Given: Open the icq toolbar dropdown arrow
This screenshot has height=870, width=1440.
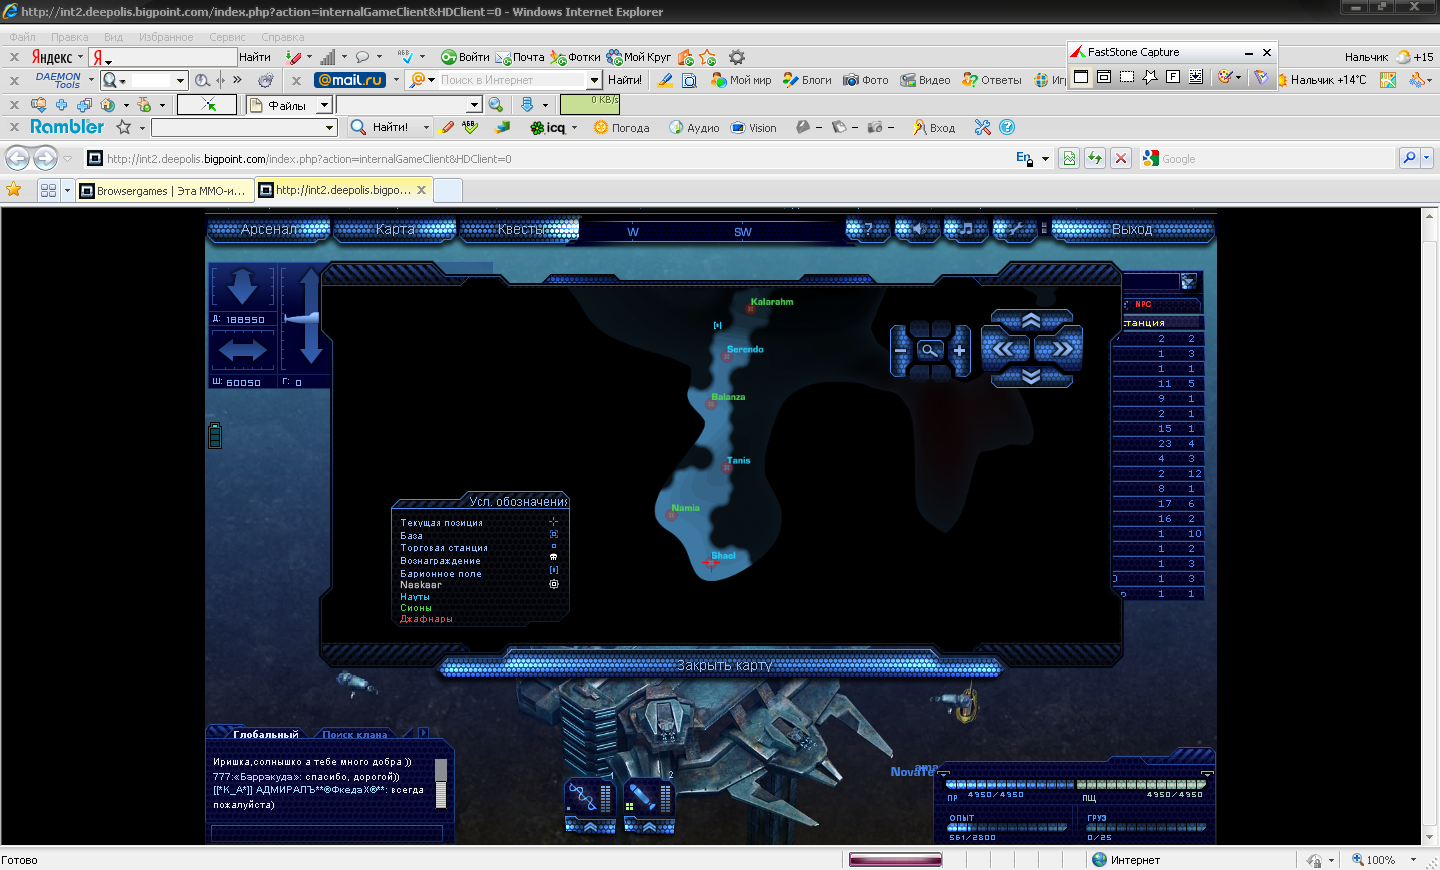Looking at the screenshot, I should [x=574, y=128].
